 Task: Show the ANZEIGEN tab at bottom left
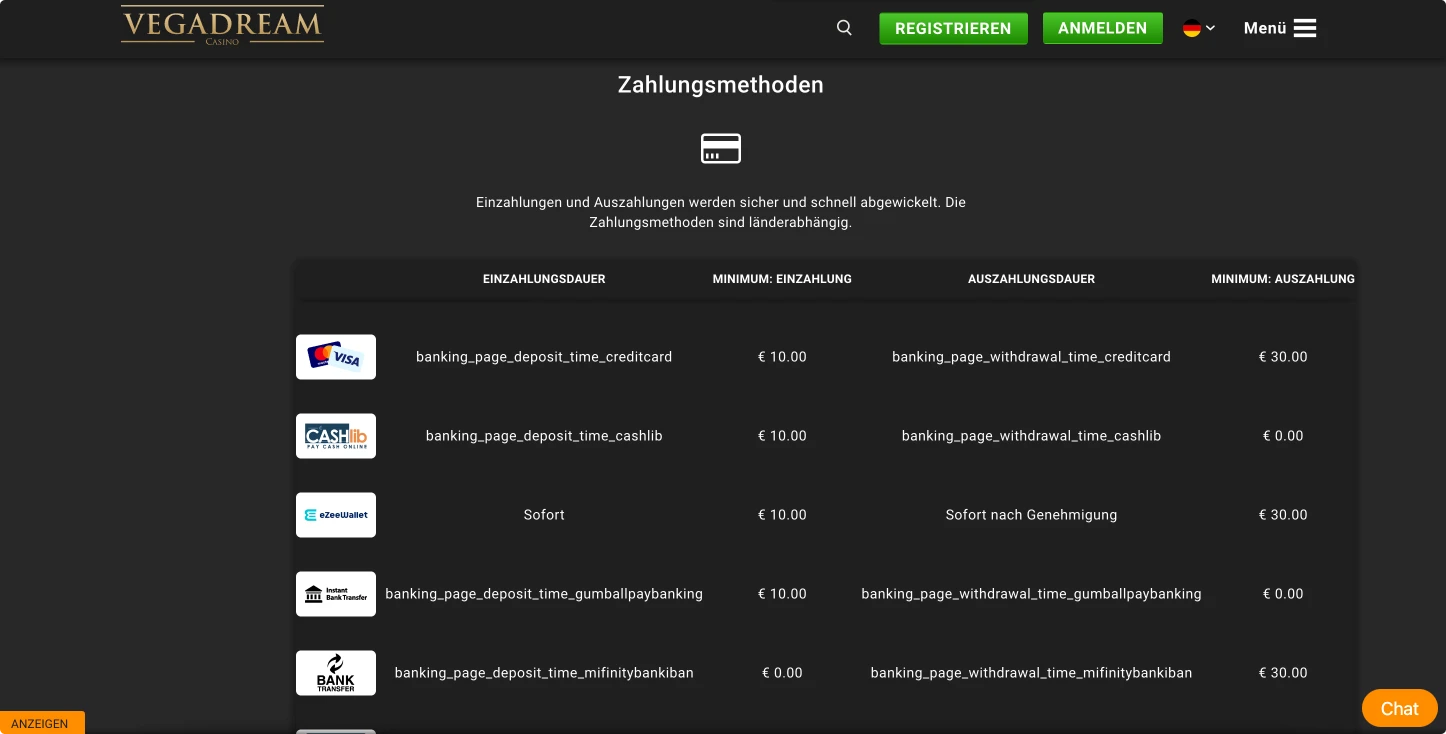41,723
